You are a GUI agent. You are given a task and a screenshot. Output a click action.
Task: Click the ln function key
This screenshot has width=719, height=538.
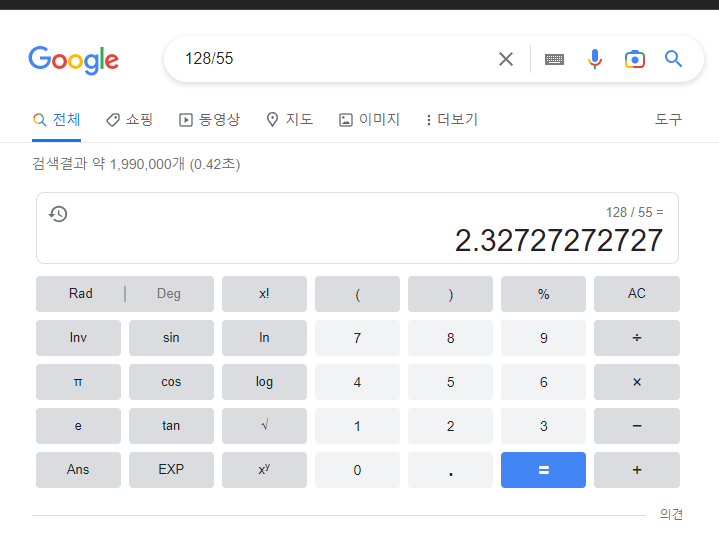pyautogui.click(x=264, y=338)
